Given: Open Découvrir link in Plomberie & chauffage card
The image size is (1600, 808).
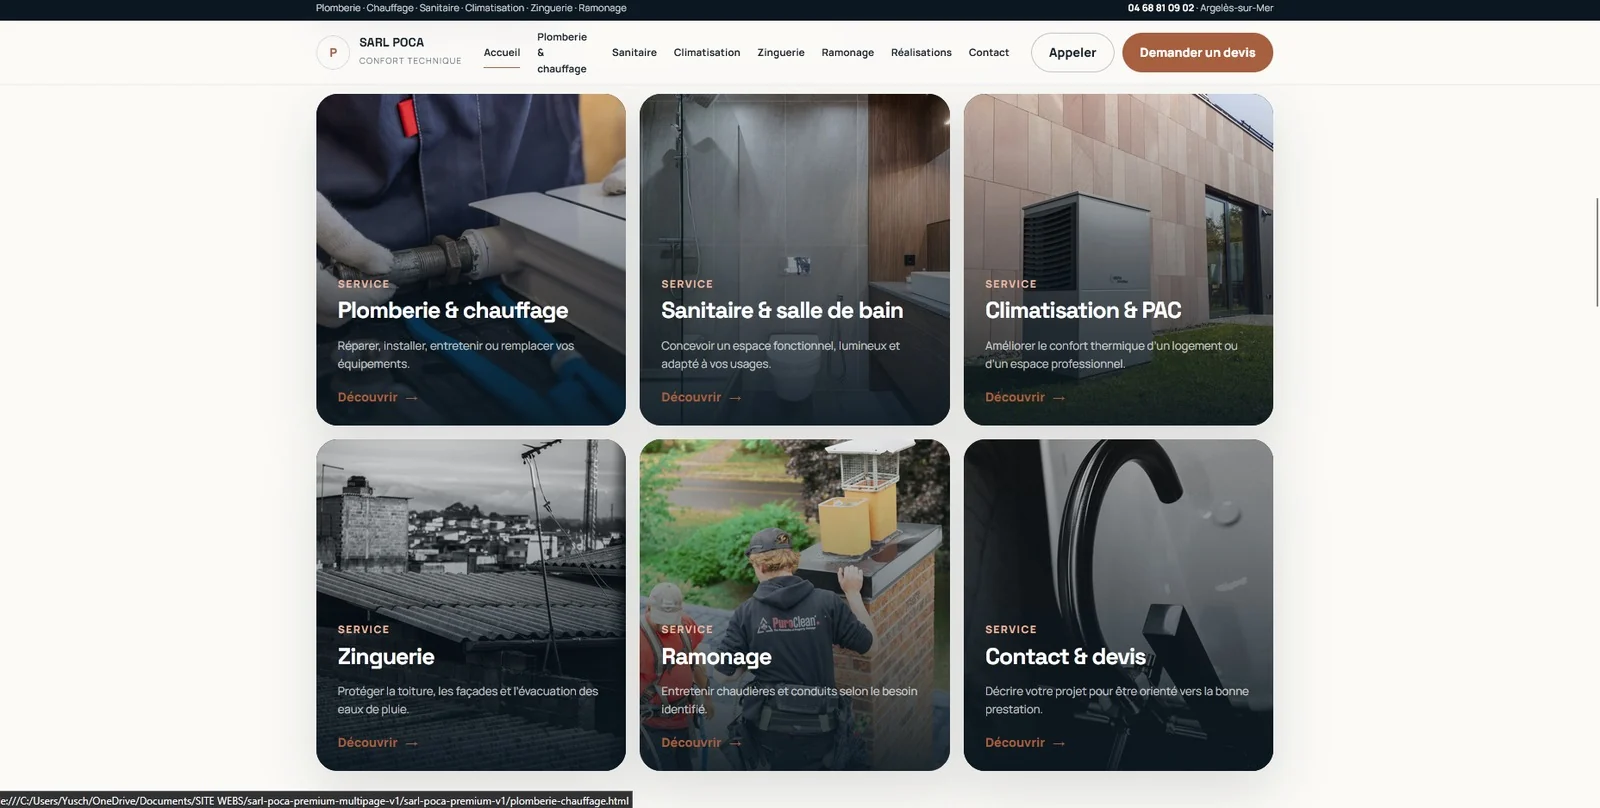Looking at the screenshot, I should click(378, 397).
